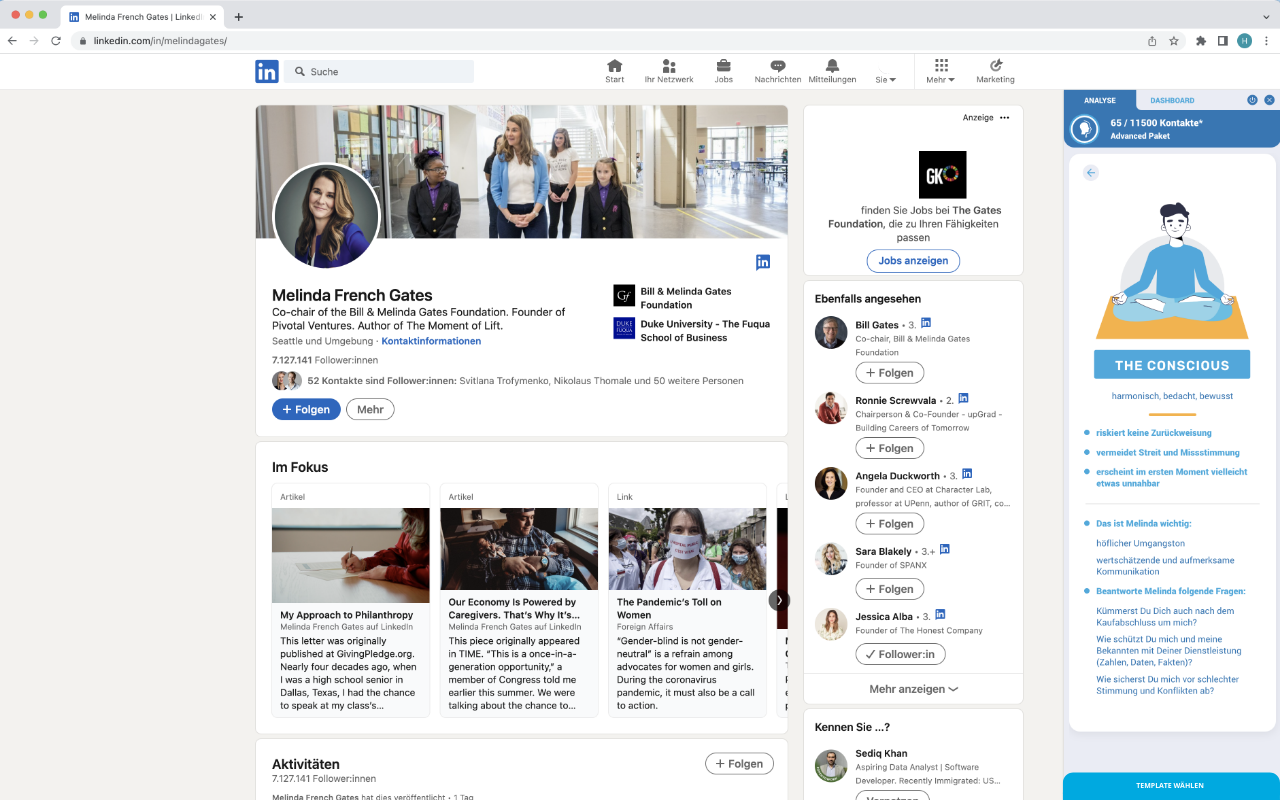
Task: Check Mitteilungen bell icon
Action: pos(832,66)
